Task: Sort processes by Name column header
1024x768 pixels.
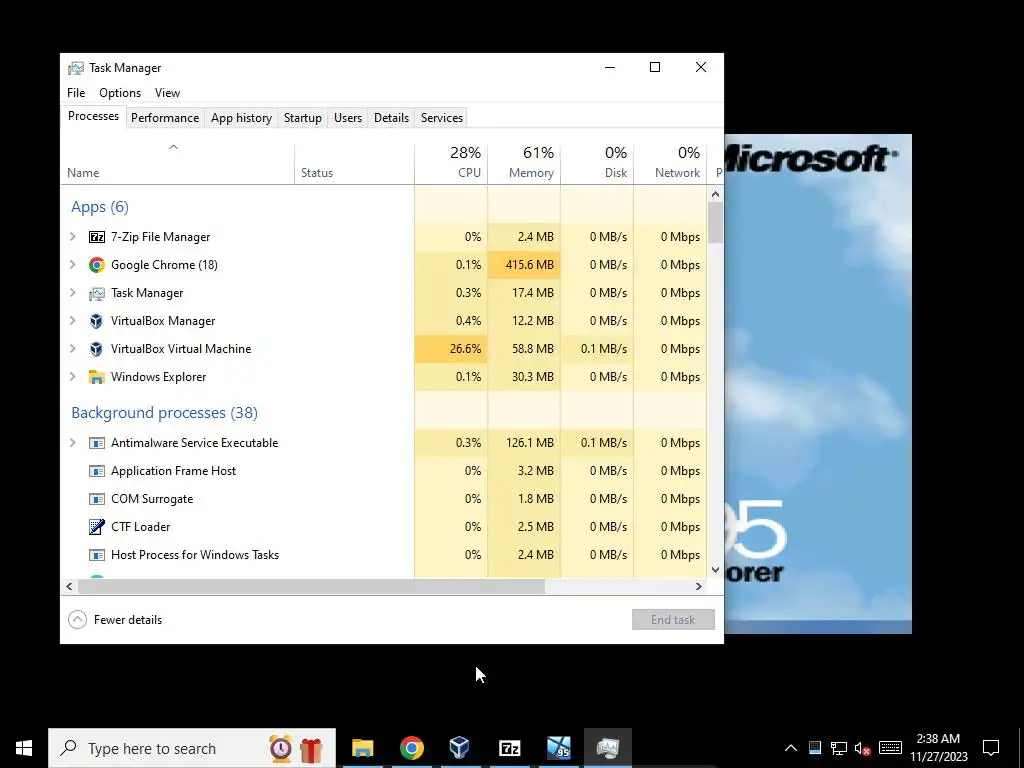Action: coord(178,161)
